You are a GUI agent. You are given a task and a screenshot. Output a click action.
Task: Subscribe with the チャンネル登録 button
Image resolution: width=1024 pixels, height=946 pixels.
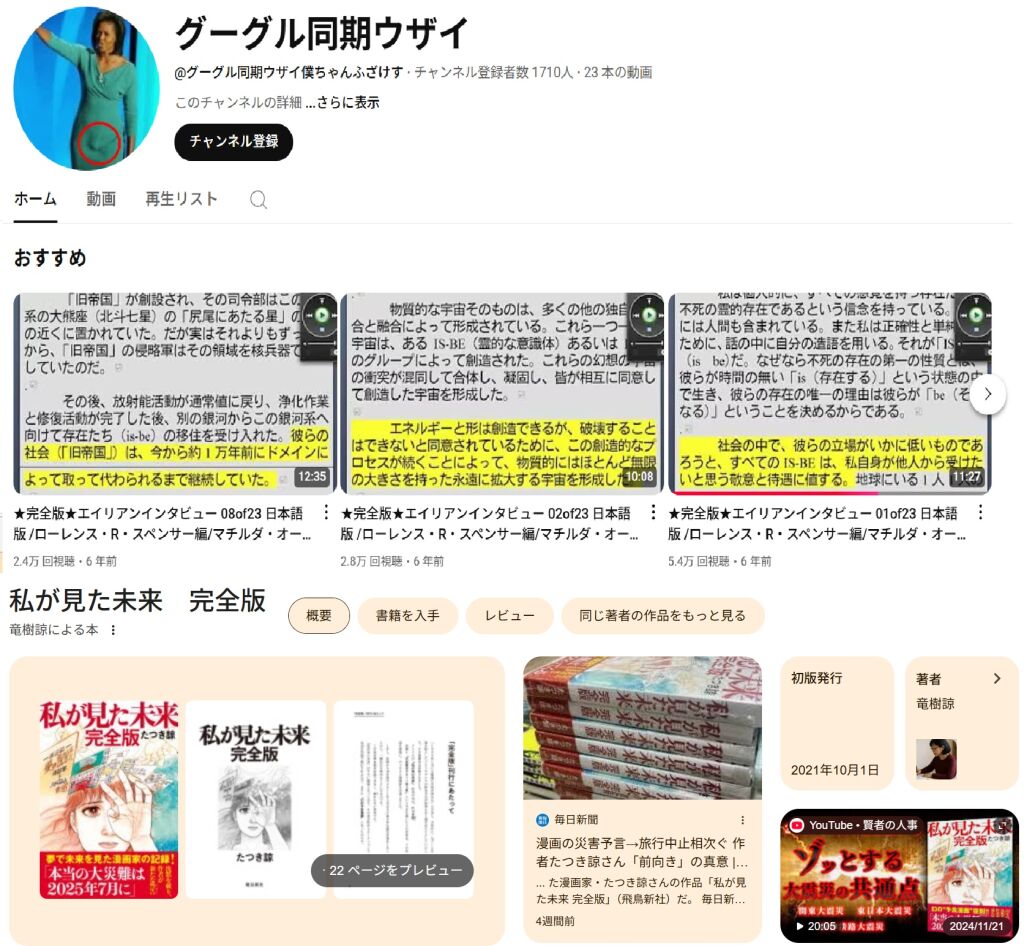(x=233, y=141)
